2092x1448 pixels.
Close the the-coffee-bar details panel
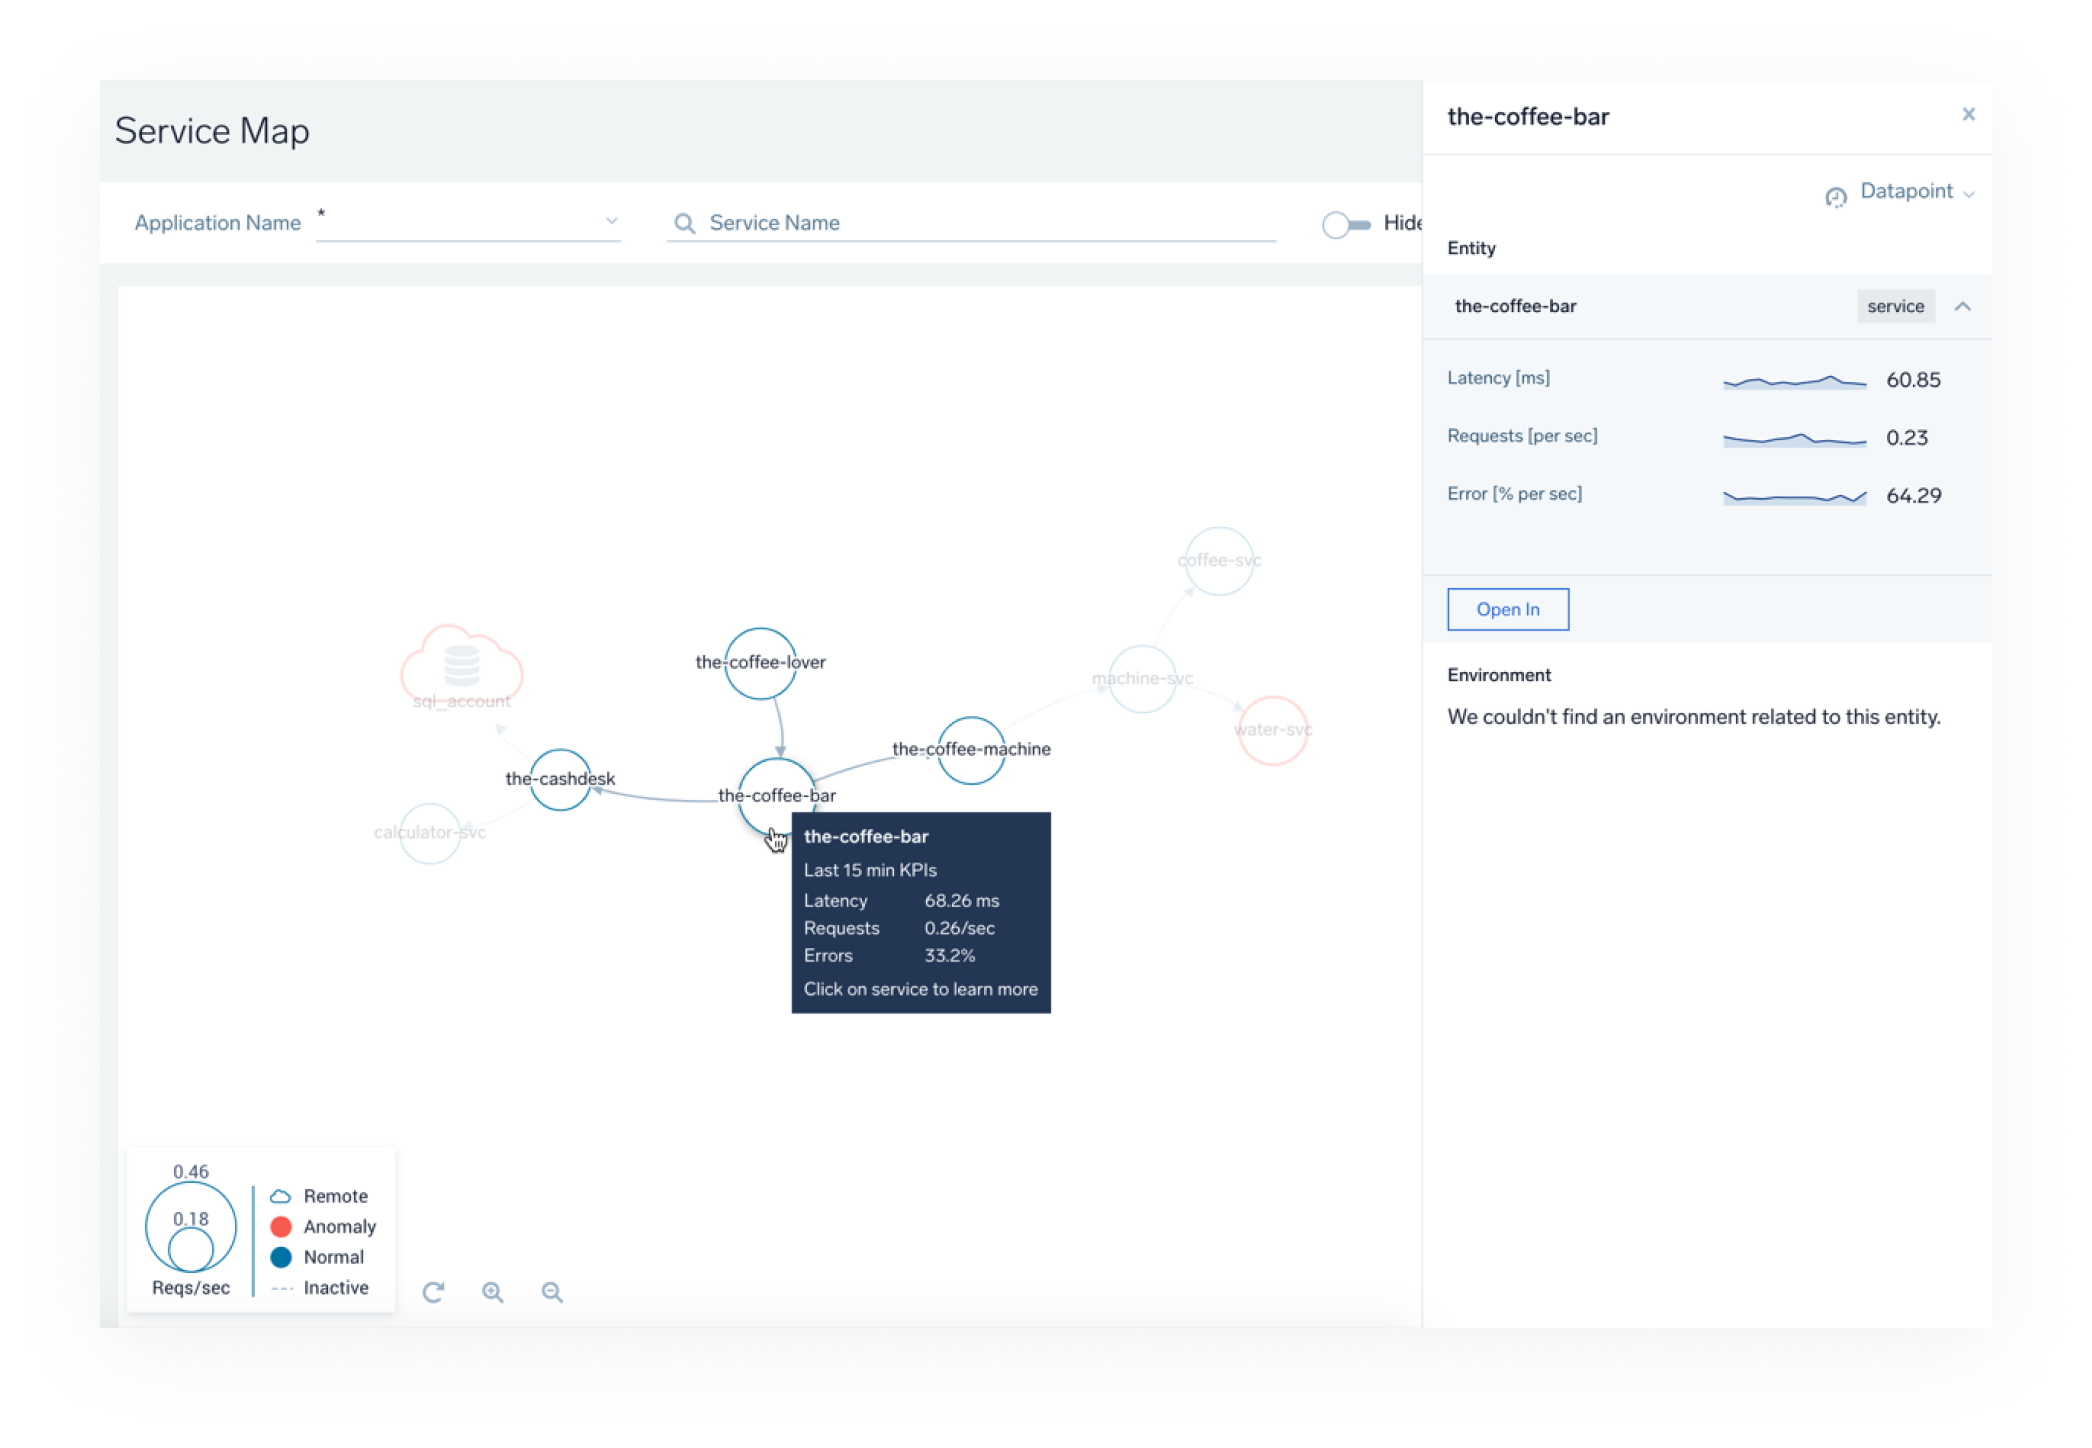tap(1968, 114)
